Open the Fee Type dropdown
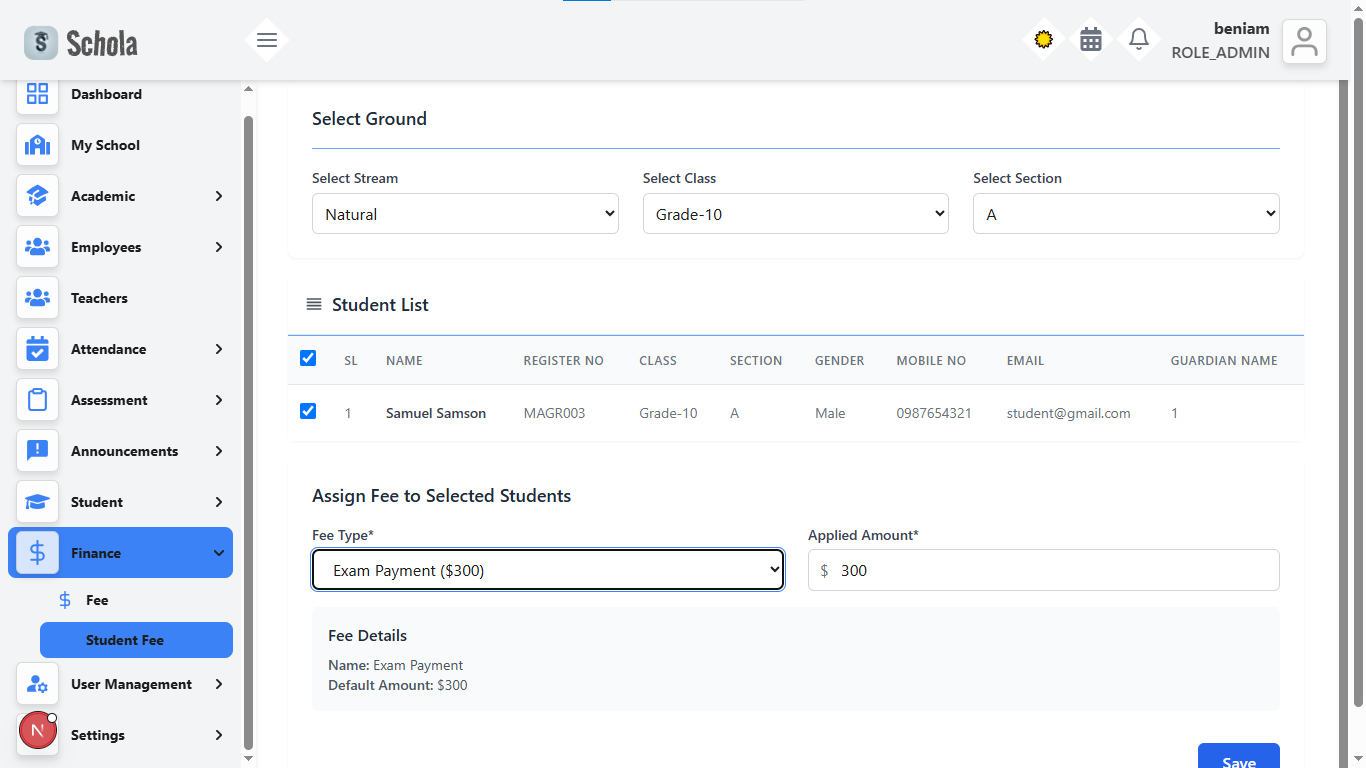The height and width of the screenshot is (768, 1366). (547, 570)
